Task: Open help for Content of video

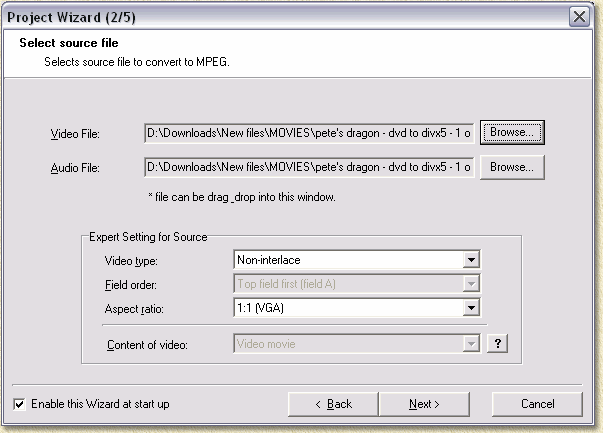Action: click(498, 343)
